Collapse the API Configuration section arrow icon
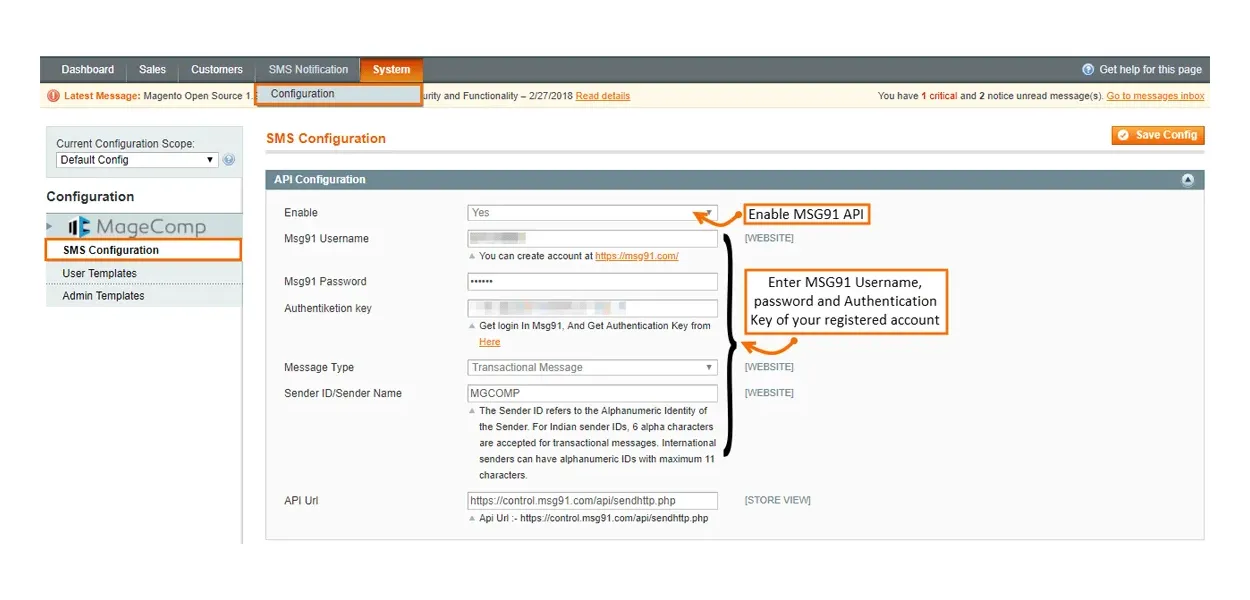Screen dimensions: 1250x600 coord(1187,180)
